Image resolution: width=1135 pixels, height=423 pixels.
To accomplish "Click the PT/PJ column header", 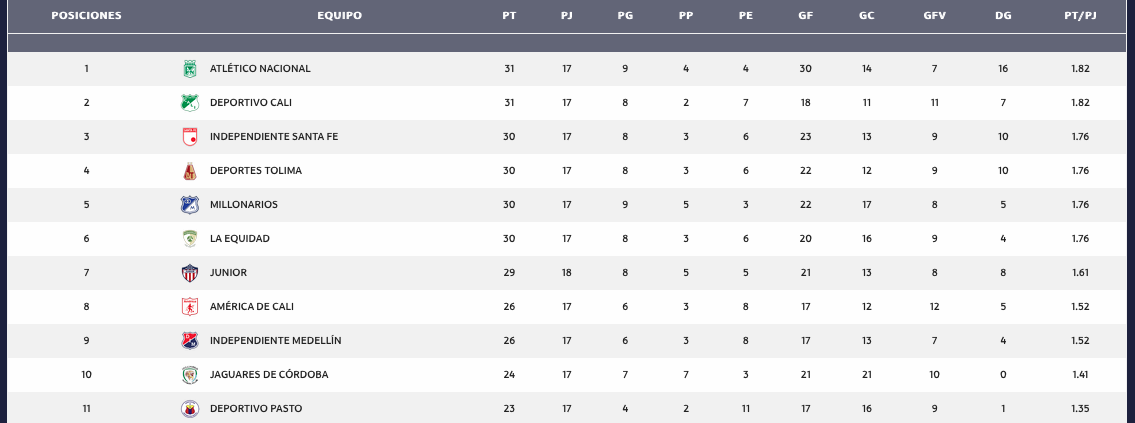I will coord(1079,16).
